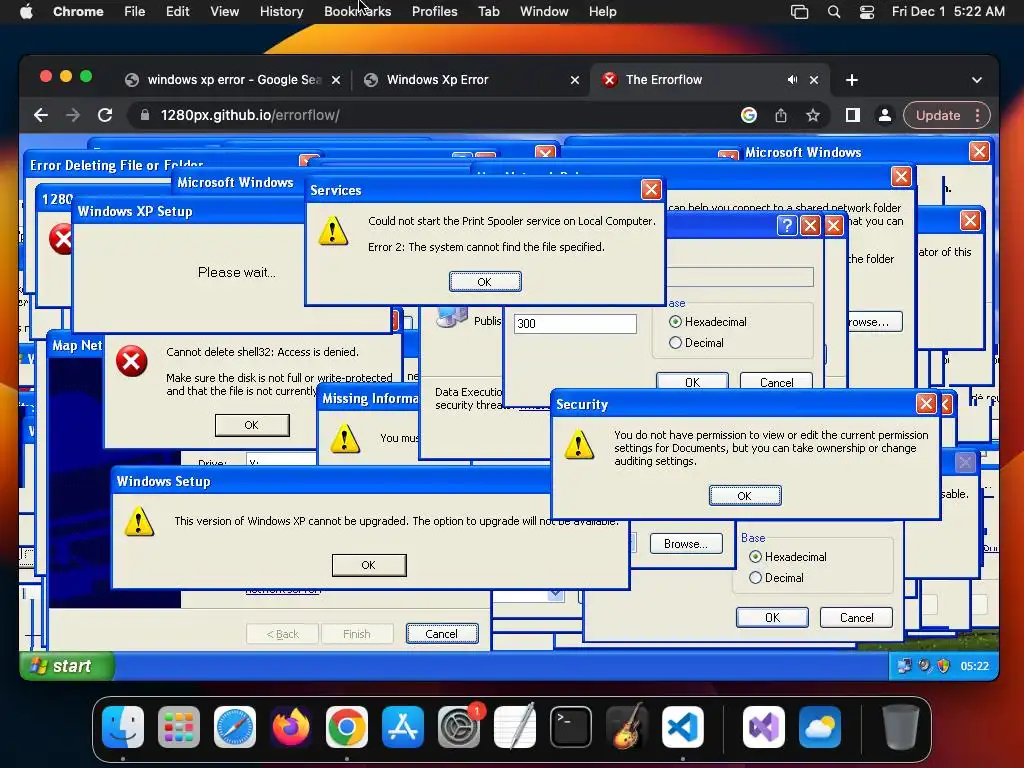1024x768 pixels.
Task: Click the security shield icon in XP tray
Action: pos(943,665)
